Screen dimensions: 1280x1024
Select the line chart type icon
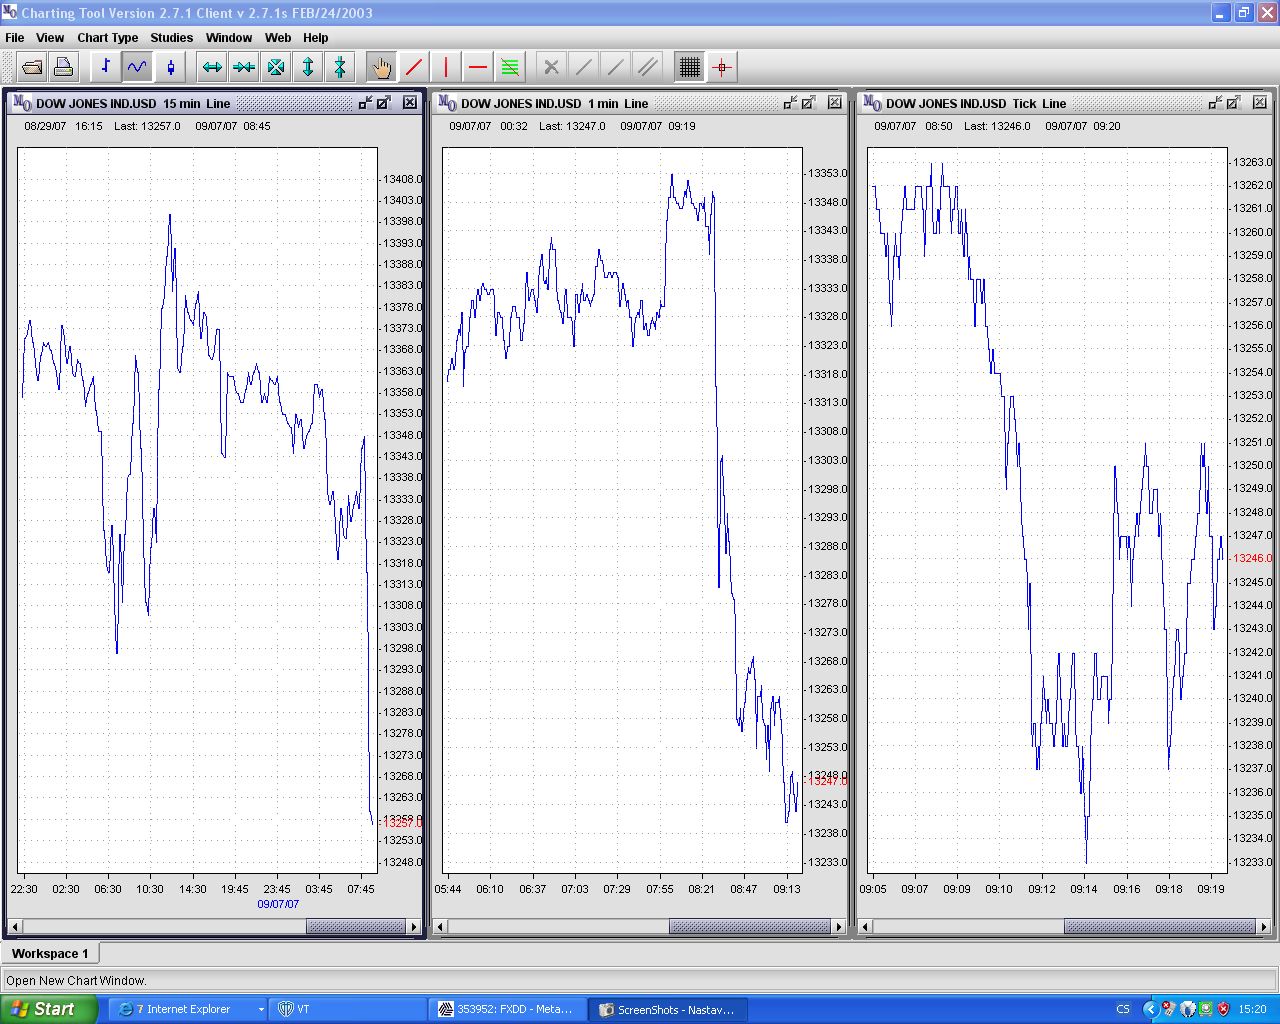pos(137,67)
